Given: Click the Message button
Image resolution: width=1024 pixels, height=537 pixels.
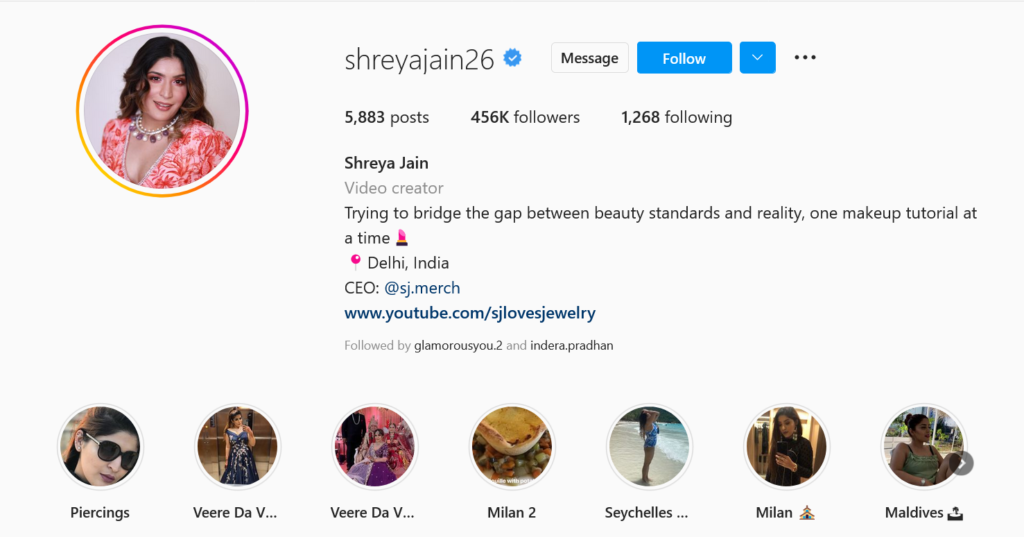Looking at the screenshot, I should 590,57.
